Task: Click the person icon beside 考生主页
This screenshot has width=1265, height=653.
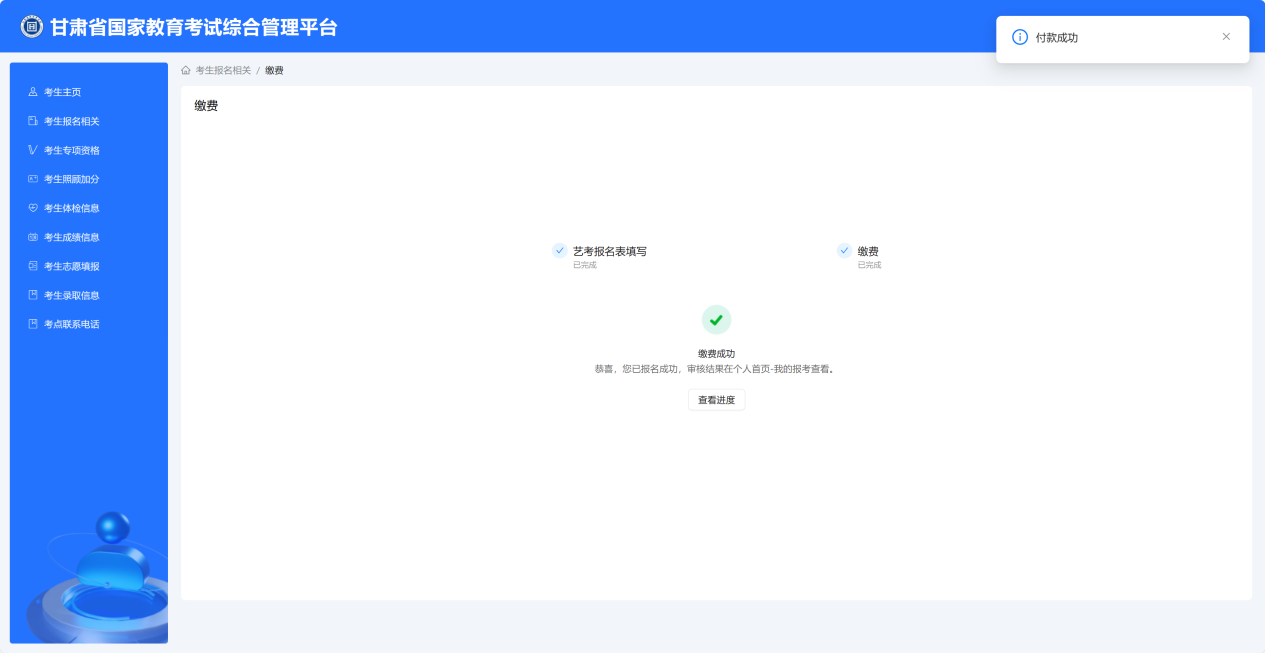Action: point(33,92)
